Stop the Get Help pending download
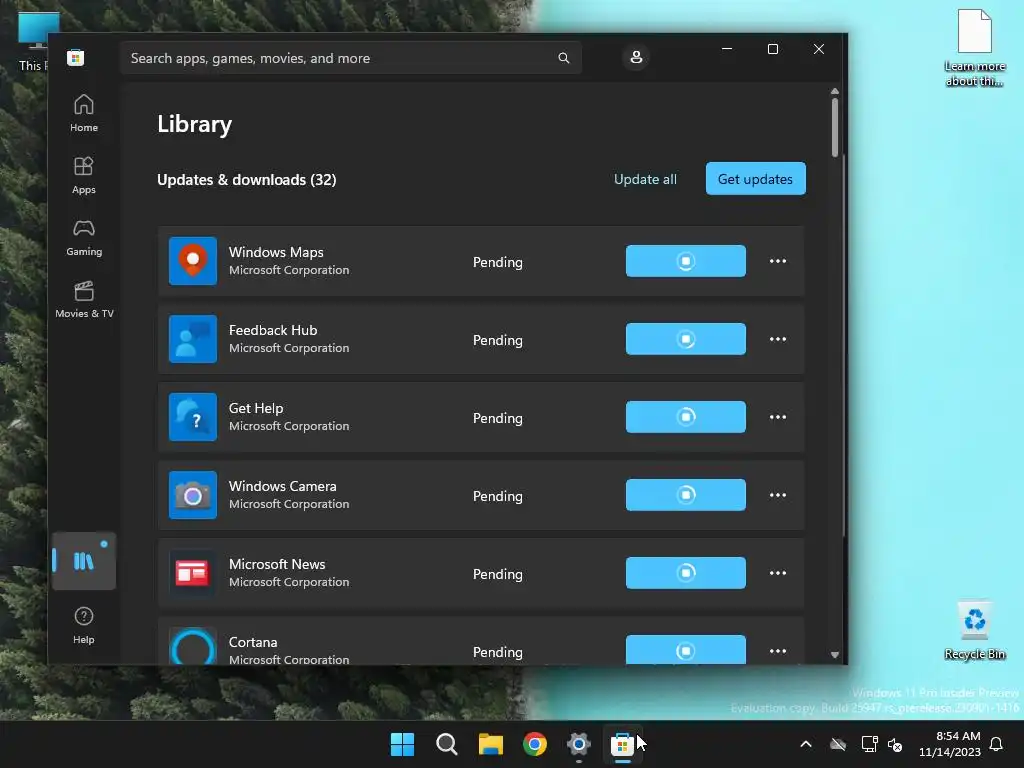Viewport: 1024px width, 768px height. pos(686,417)
